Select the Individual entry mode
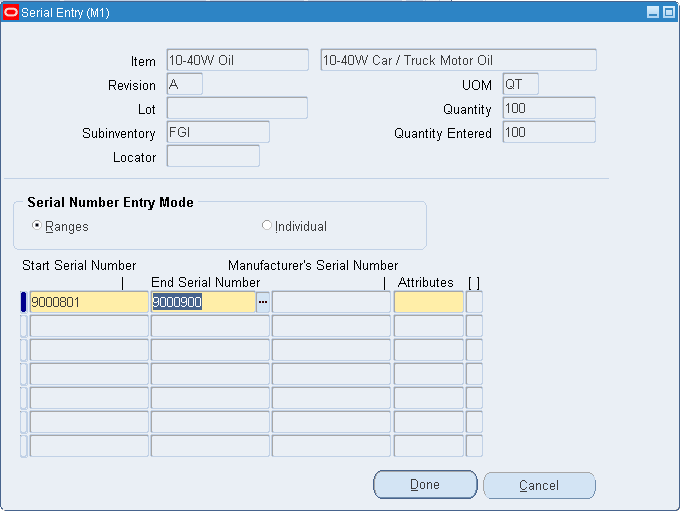The image size is (681, 512). click(267, 225)
